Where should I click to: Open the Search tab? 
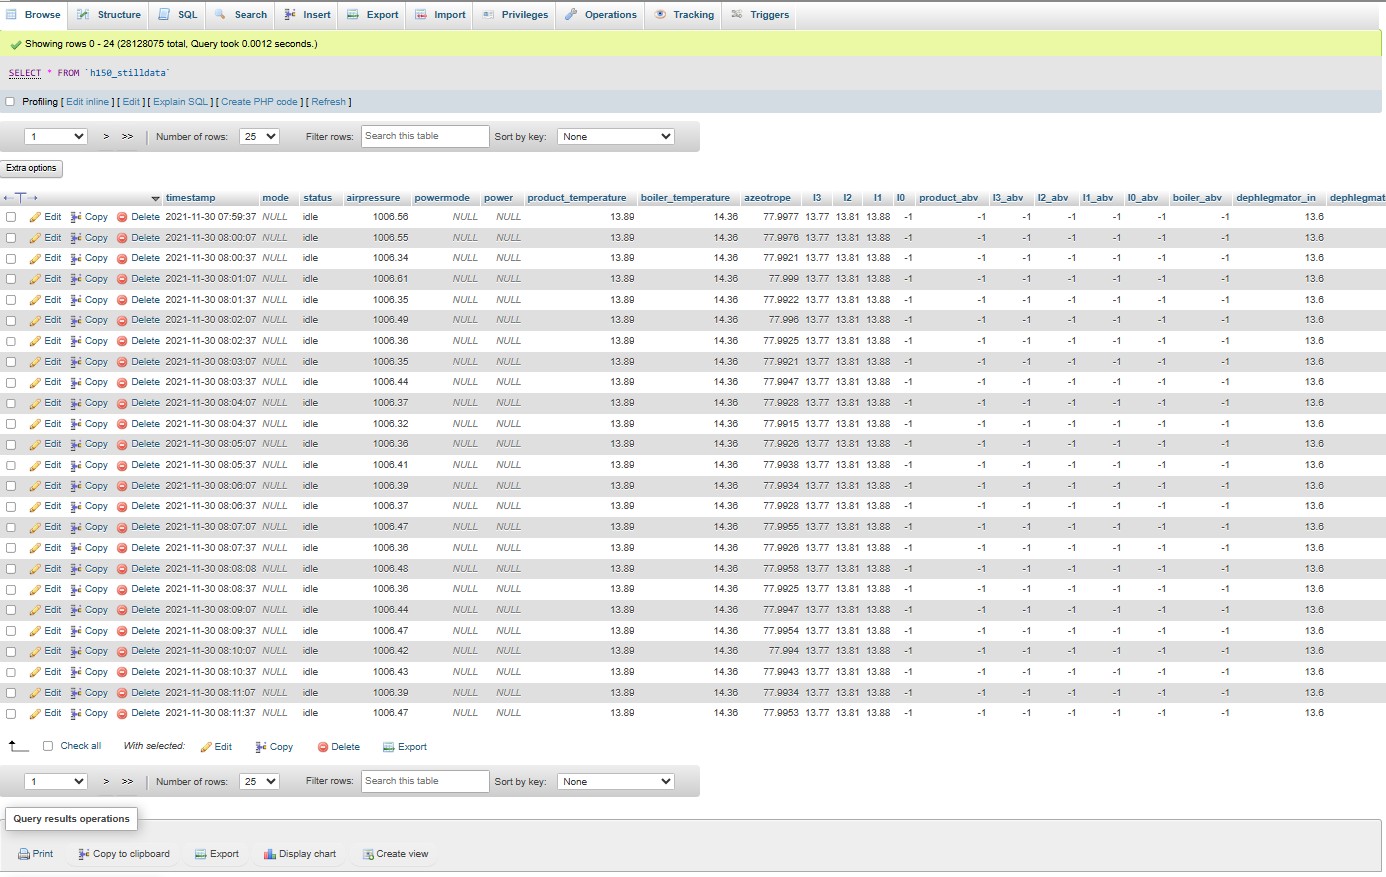coord(241,15)
